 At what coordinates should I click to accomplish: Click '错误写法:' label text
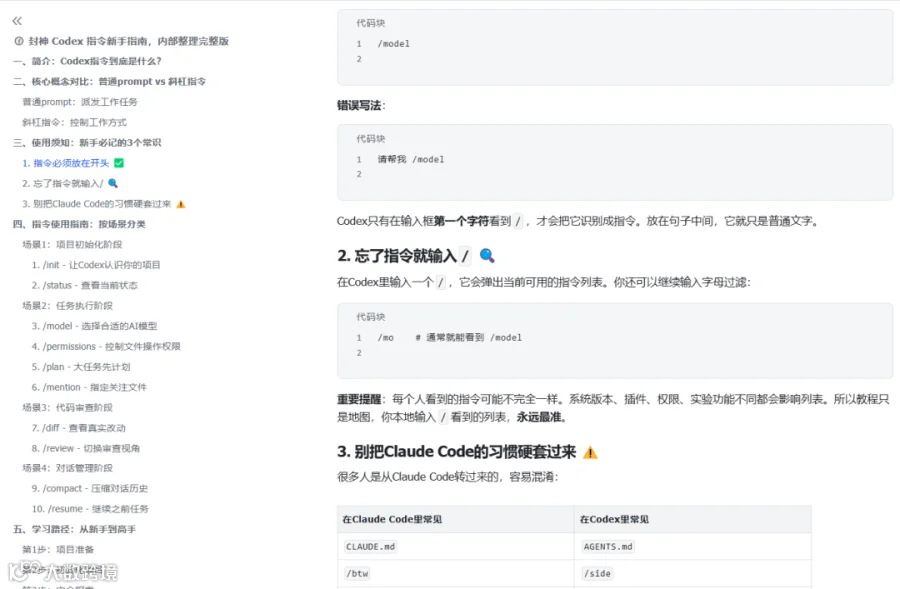pyautogui.click(x=361, y=106)
